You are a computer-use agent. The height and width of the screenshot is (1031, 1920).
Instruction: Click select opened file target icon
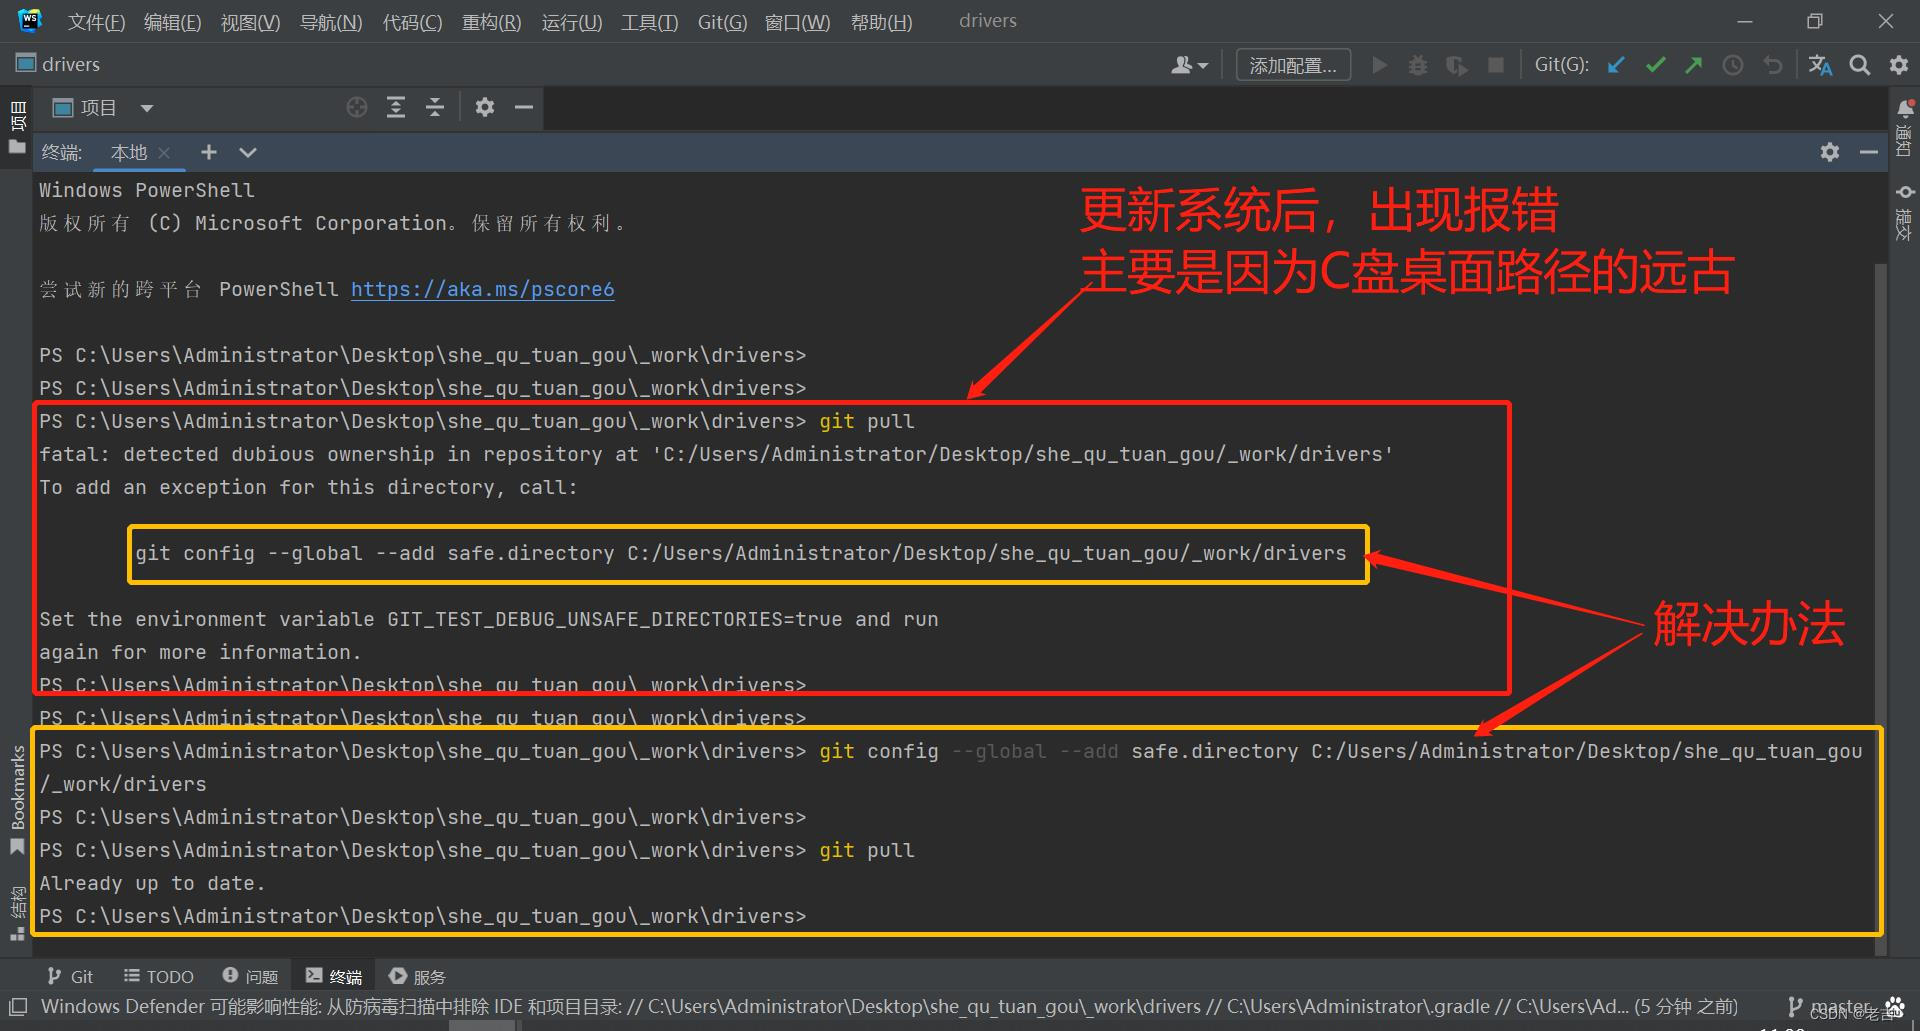pos(357,107)
